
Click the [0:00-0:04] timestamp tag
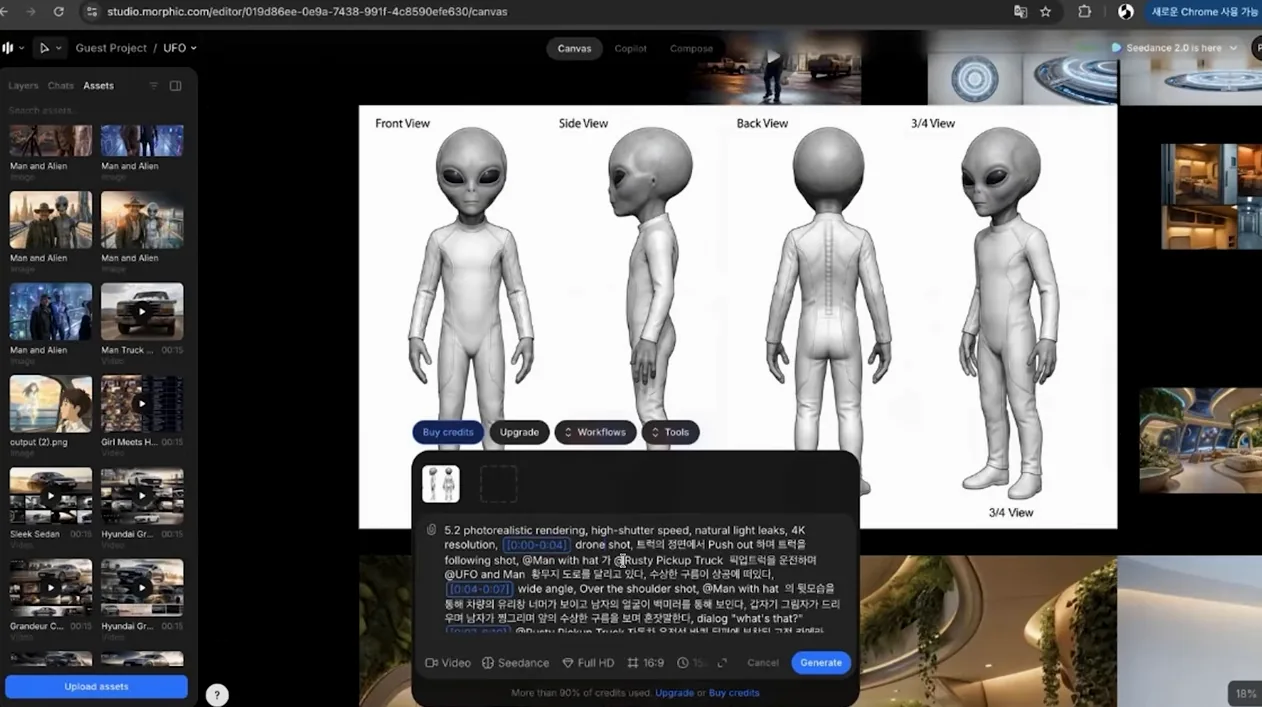(537, 545)
